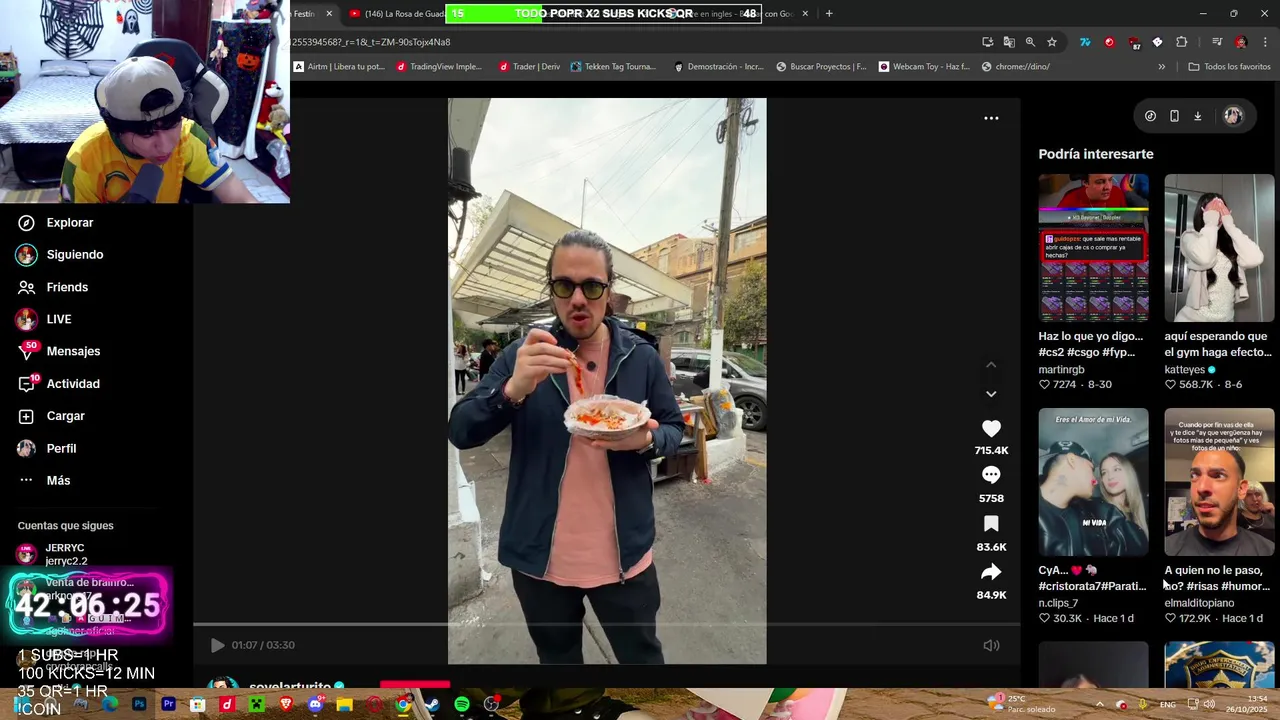This screenshot has height=720, width=1280.
Task: Open Discord from the taskbar
Action: (x=315, y=705)
